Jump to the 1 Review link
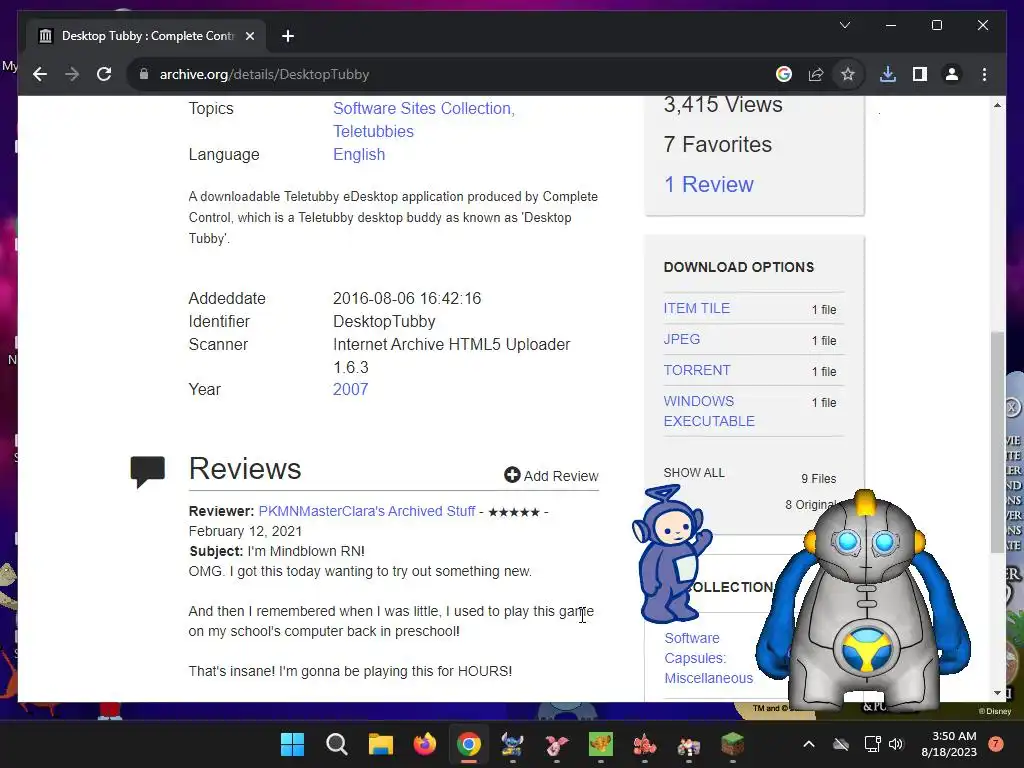 pyautogui.click(x=709, y=184)
